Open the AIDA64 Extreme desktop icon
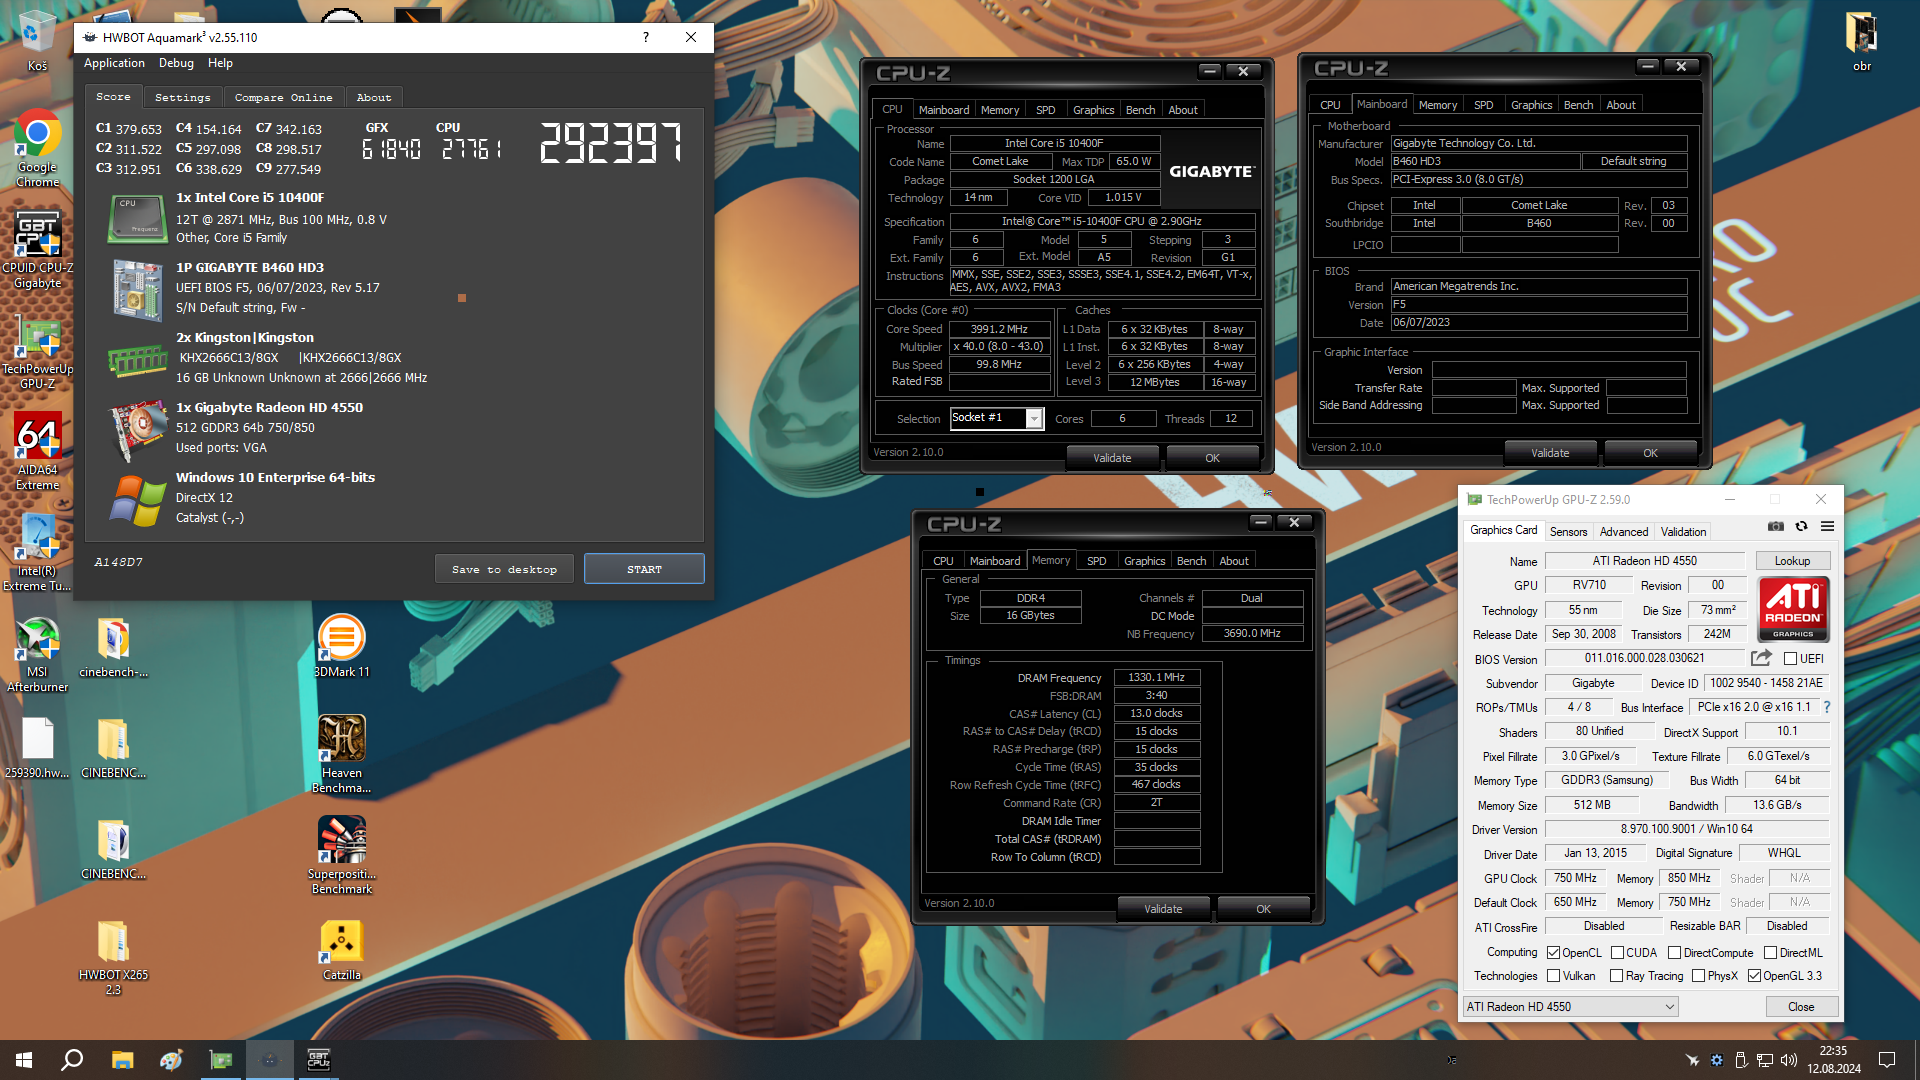This screenshot has height=1080, width=1920. click(37, 452)
